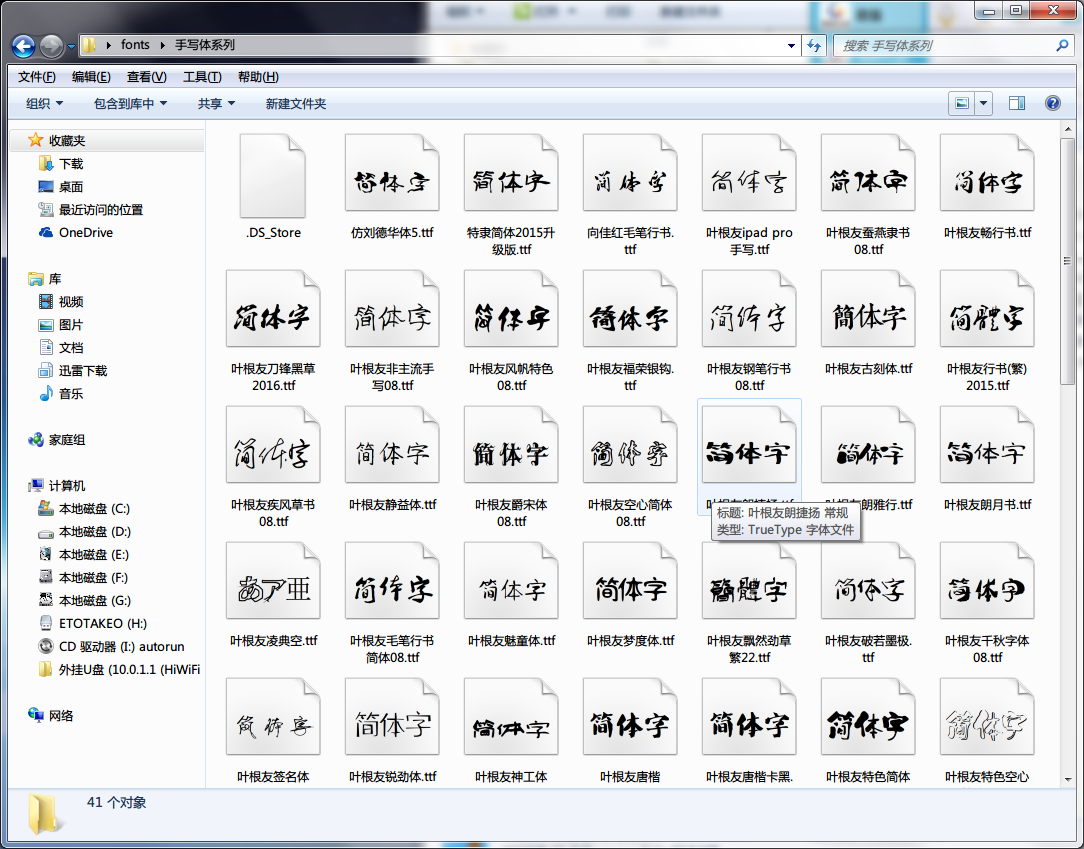Click the magnifier search icon
This screenshot has height=849, width=1084.
(x=1062, y=46)
